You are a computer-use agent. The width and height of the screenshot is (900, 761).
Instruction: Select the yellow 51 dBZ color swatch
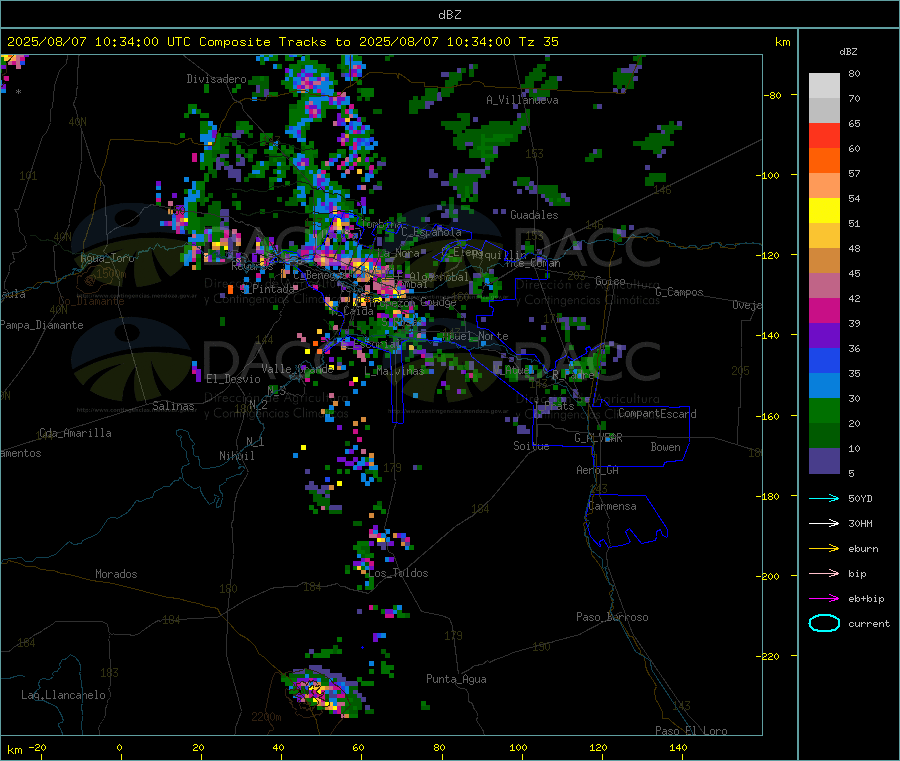pyautogui.click(x=824, y=211)
